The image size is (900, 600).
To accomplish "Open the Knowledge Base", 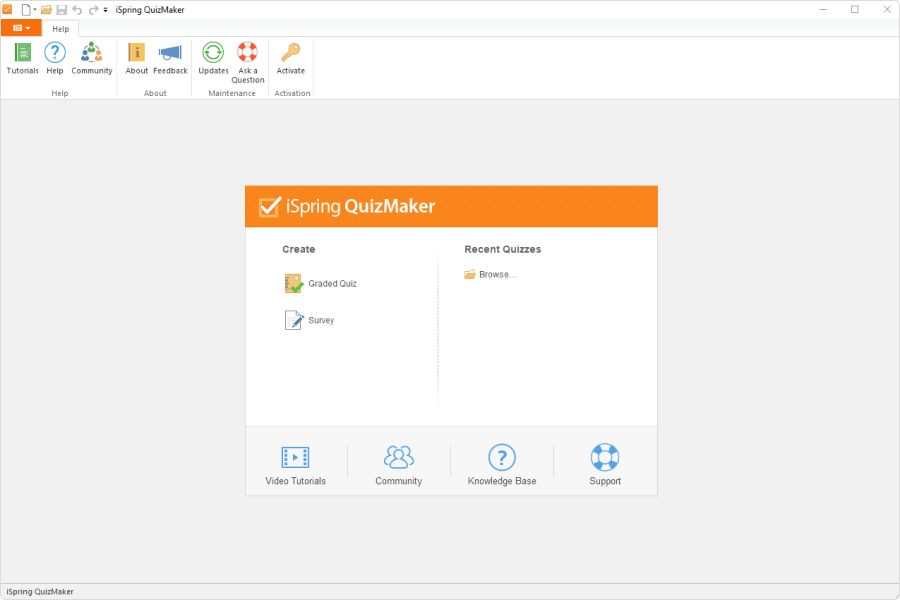I will (501, 463).
